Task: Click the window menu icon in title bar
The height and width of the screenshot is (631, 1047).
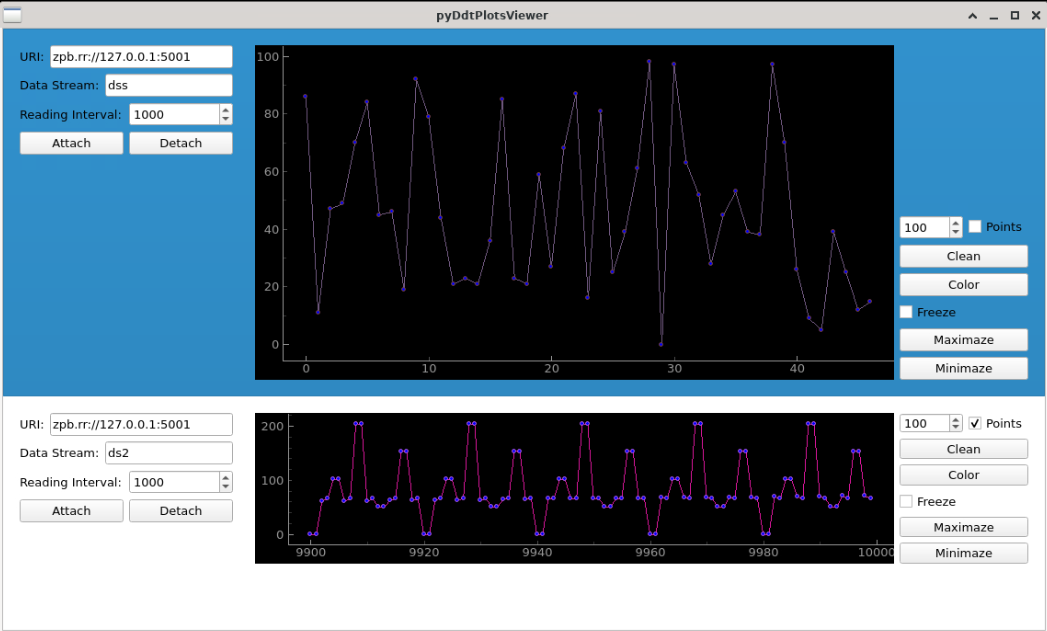Action: [x=12, y=15]
